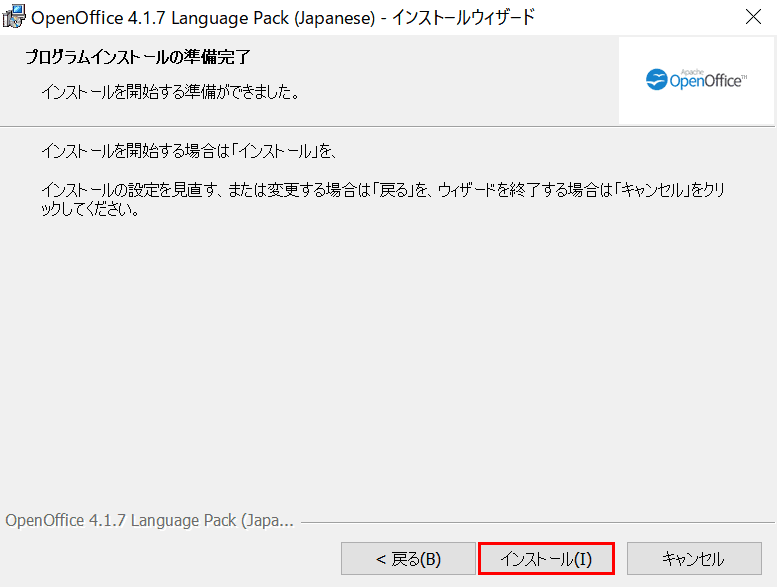This screenshot has width=777, height=587.
Task: Click the paragraph starting インストールの設定を見直す
Action: (383, 199)
